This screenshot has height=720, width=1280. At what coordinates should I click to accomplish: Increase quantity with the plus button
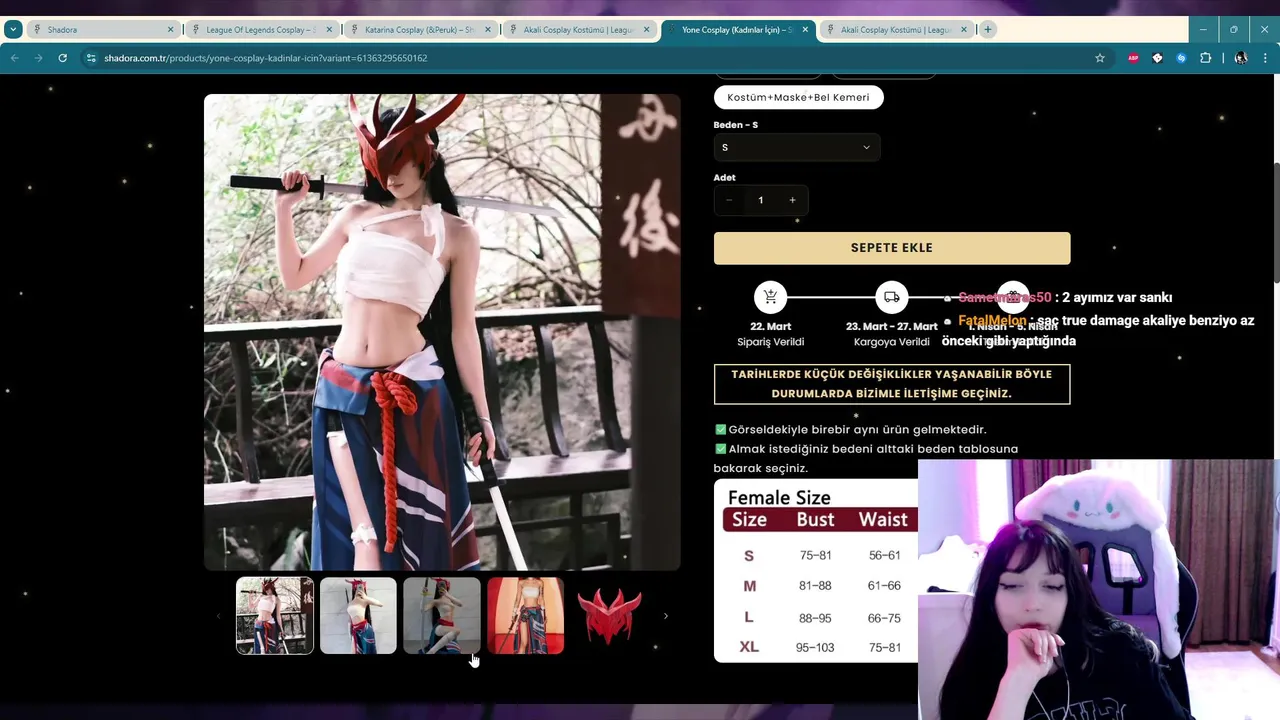tap(792, 200)
